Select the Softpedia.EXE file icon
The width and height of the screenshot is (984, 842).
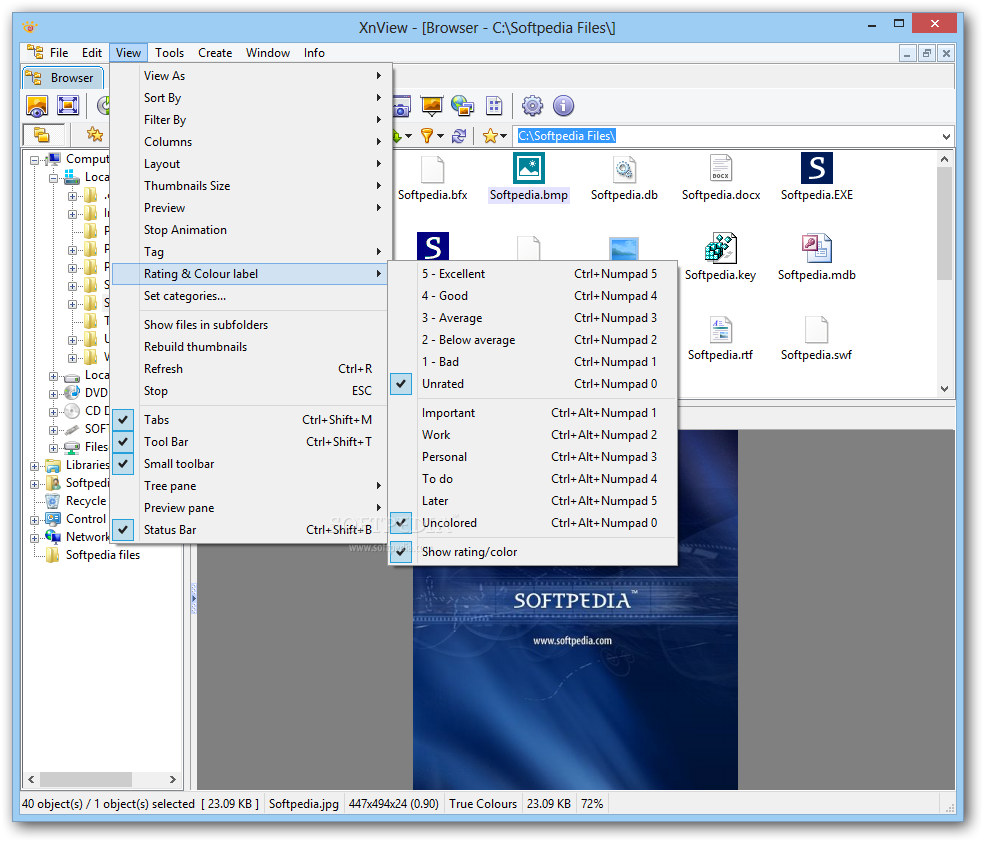816,168
